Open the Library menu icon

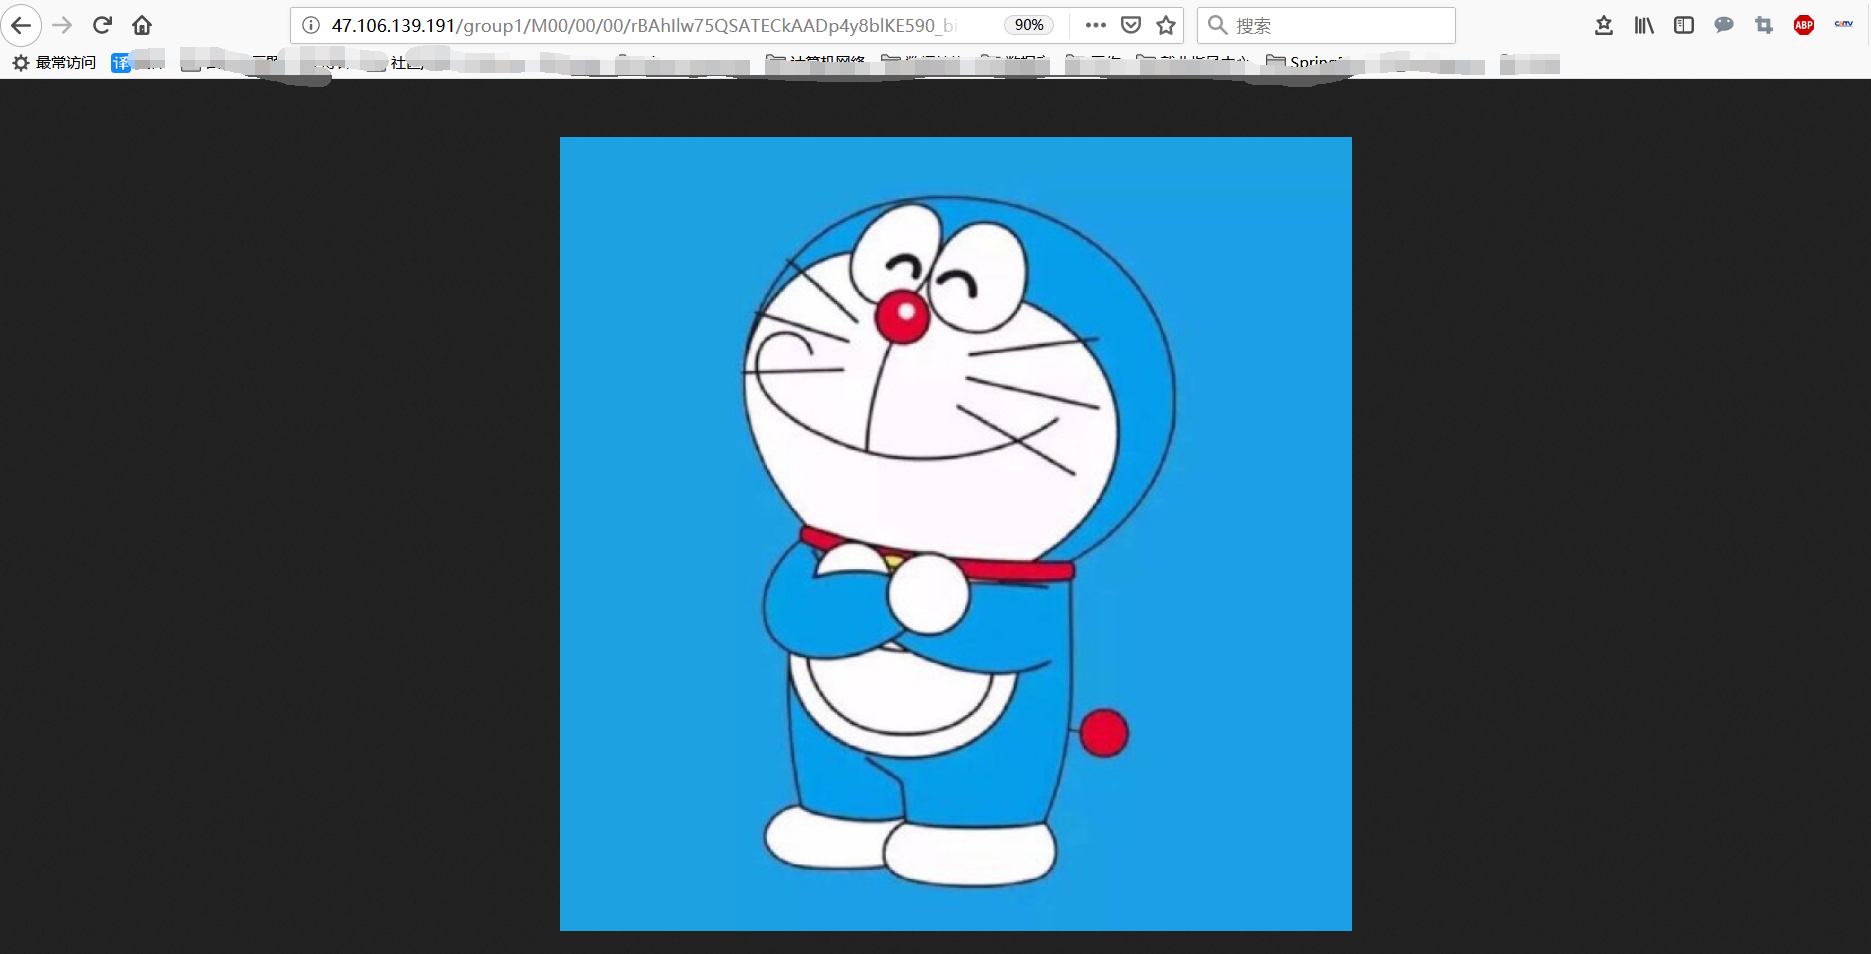coord(1644,25)
